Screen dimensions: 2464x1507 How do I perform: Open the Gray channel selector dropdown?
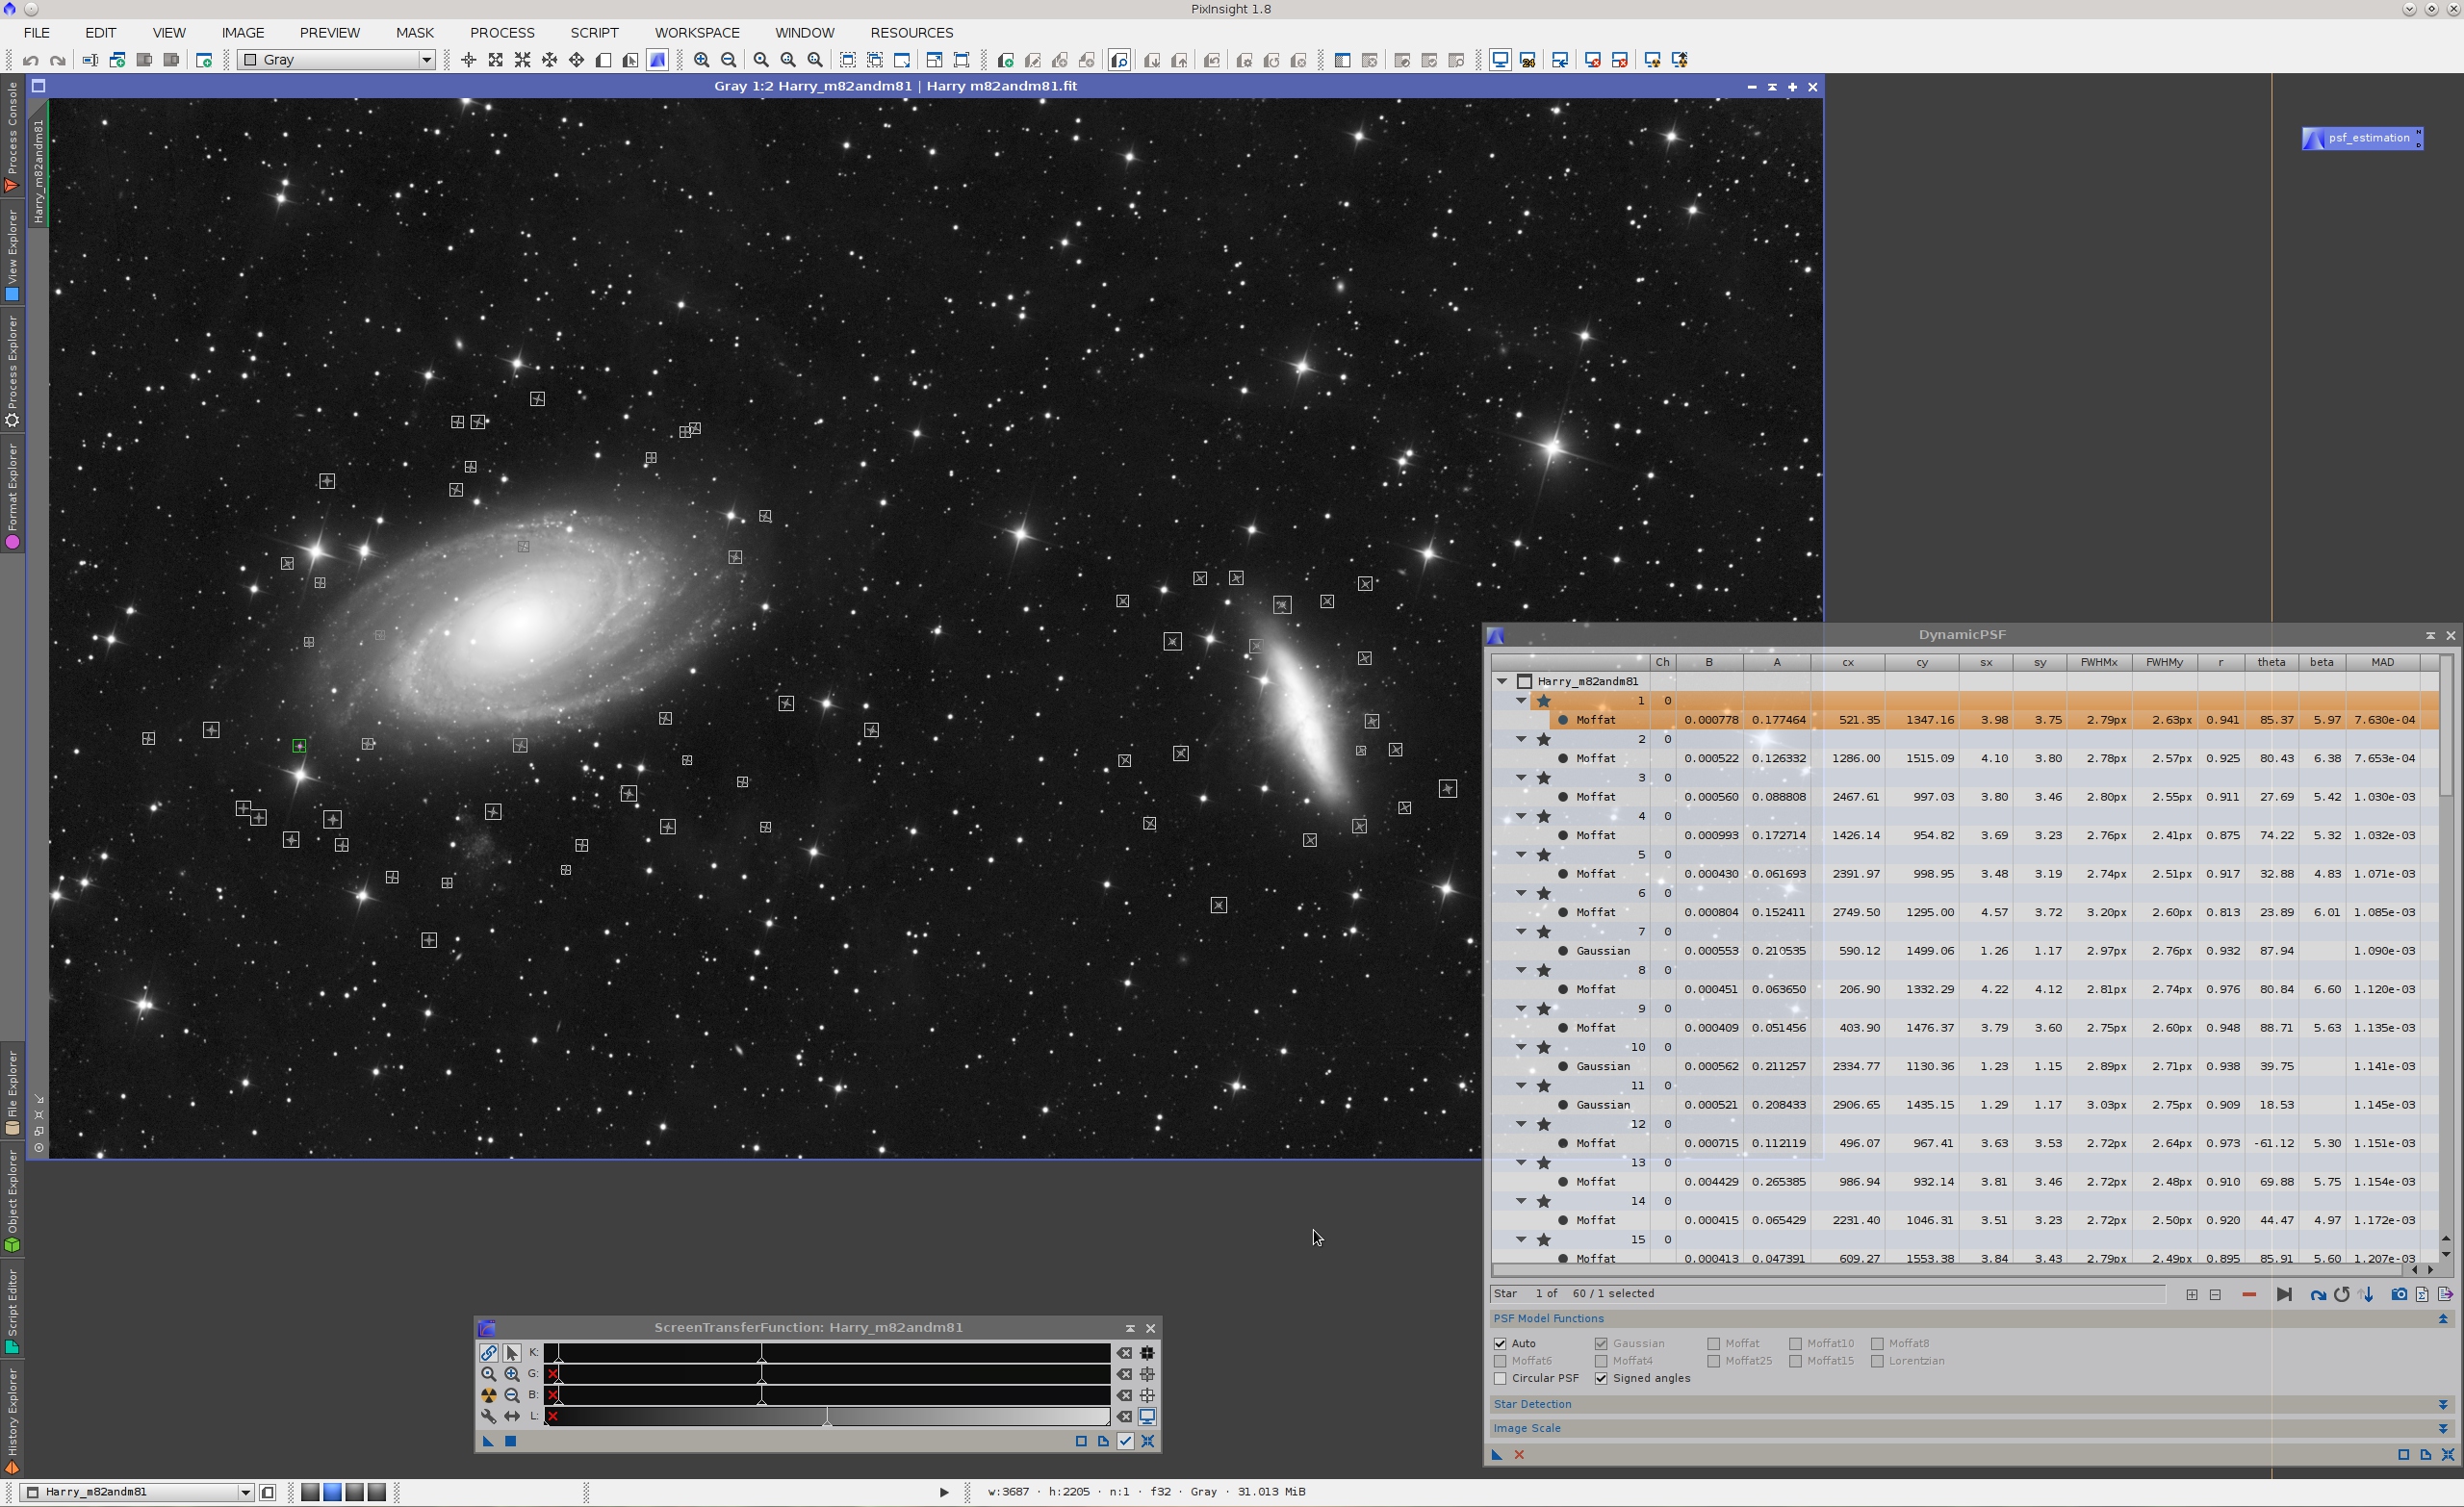coord(426,59)
